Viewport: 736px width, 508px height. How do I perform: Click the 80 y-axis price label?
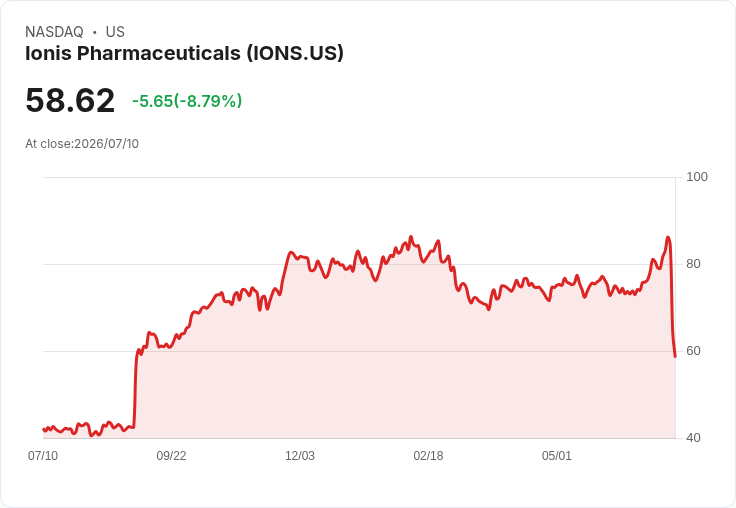(693, 264)
